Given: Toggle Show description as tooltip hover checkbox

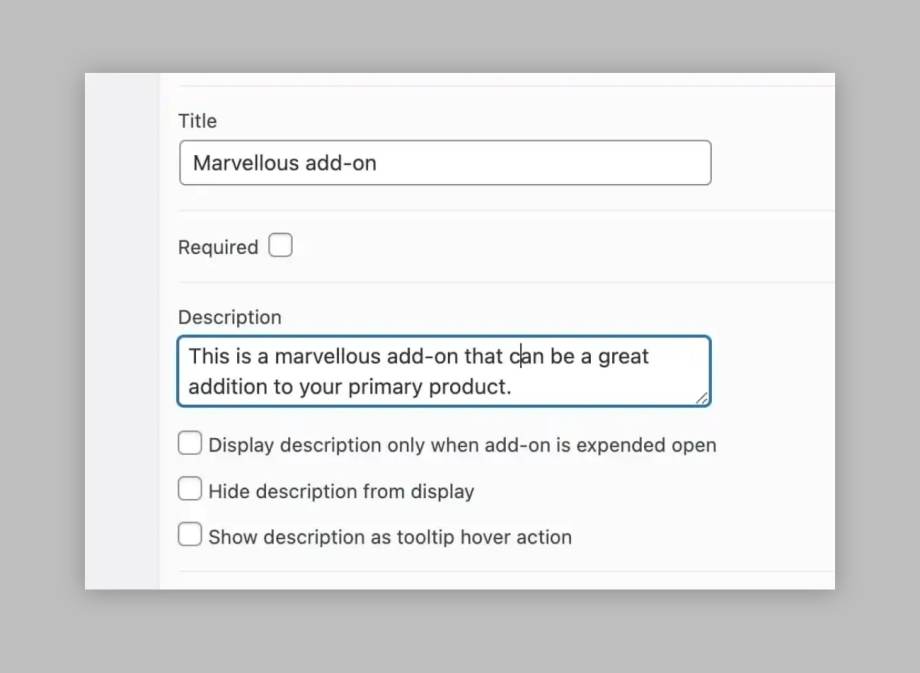Looking at the screenshot, I should (190, 535).
